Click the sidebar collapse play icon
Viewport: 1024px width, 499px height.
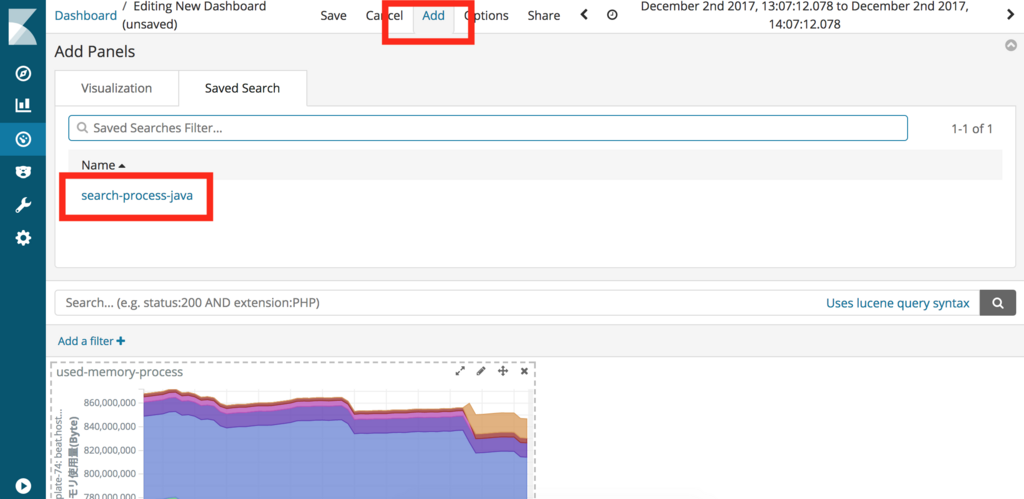(23, 486)
